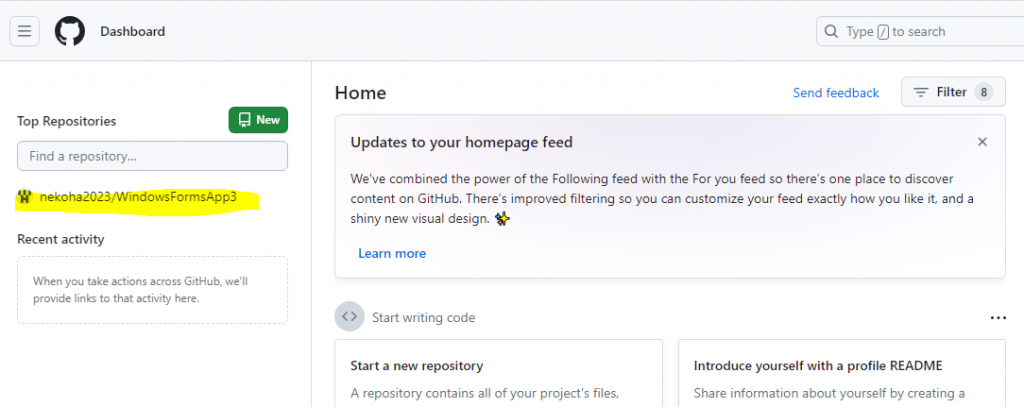Open the Learn more link
Screen dimensions: 1024x407
point(392,253)
